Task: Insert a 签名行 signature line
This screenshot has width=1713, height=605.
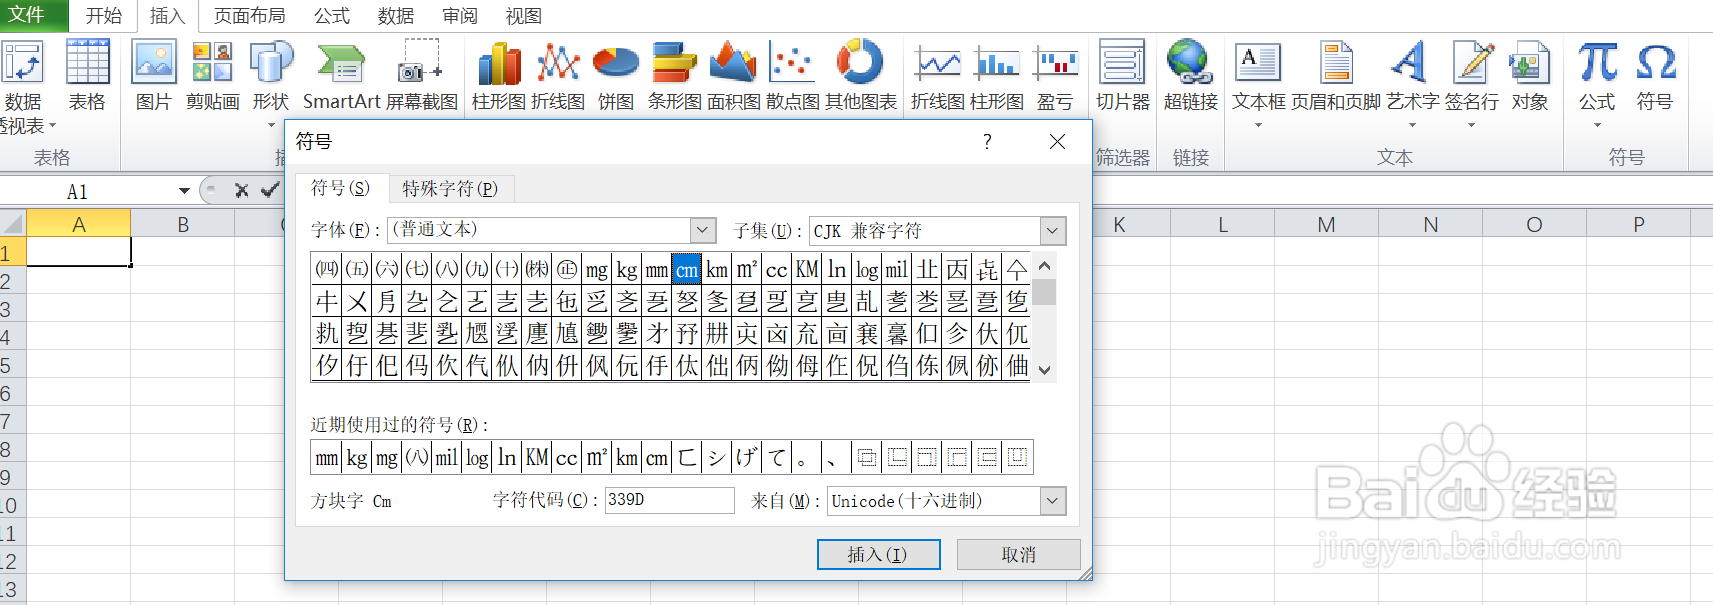Action: coord(1472,76)
